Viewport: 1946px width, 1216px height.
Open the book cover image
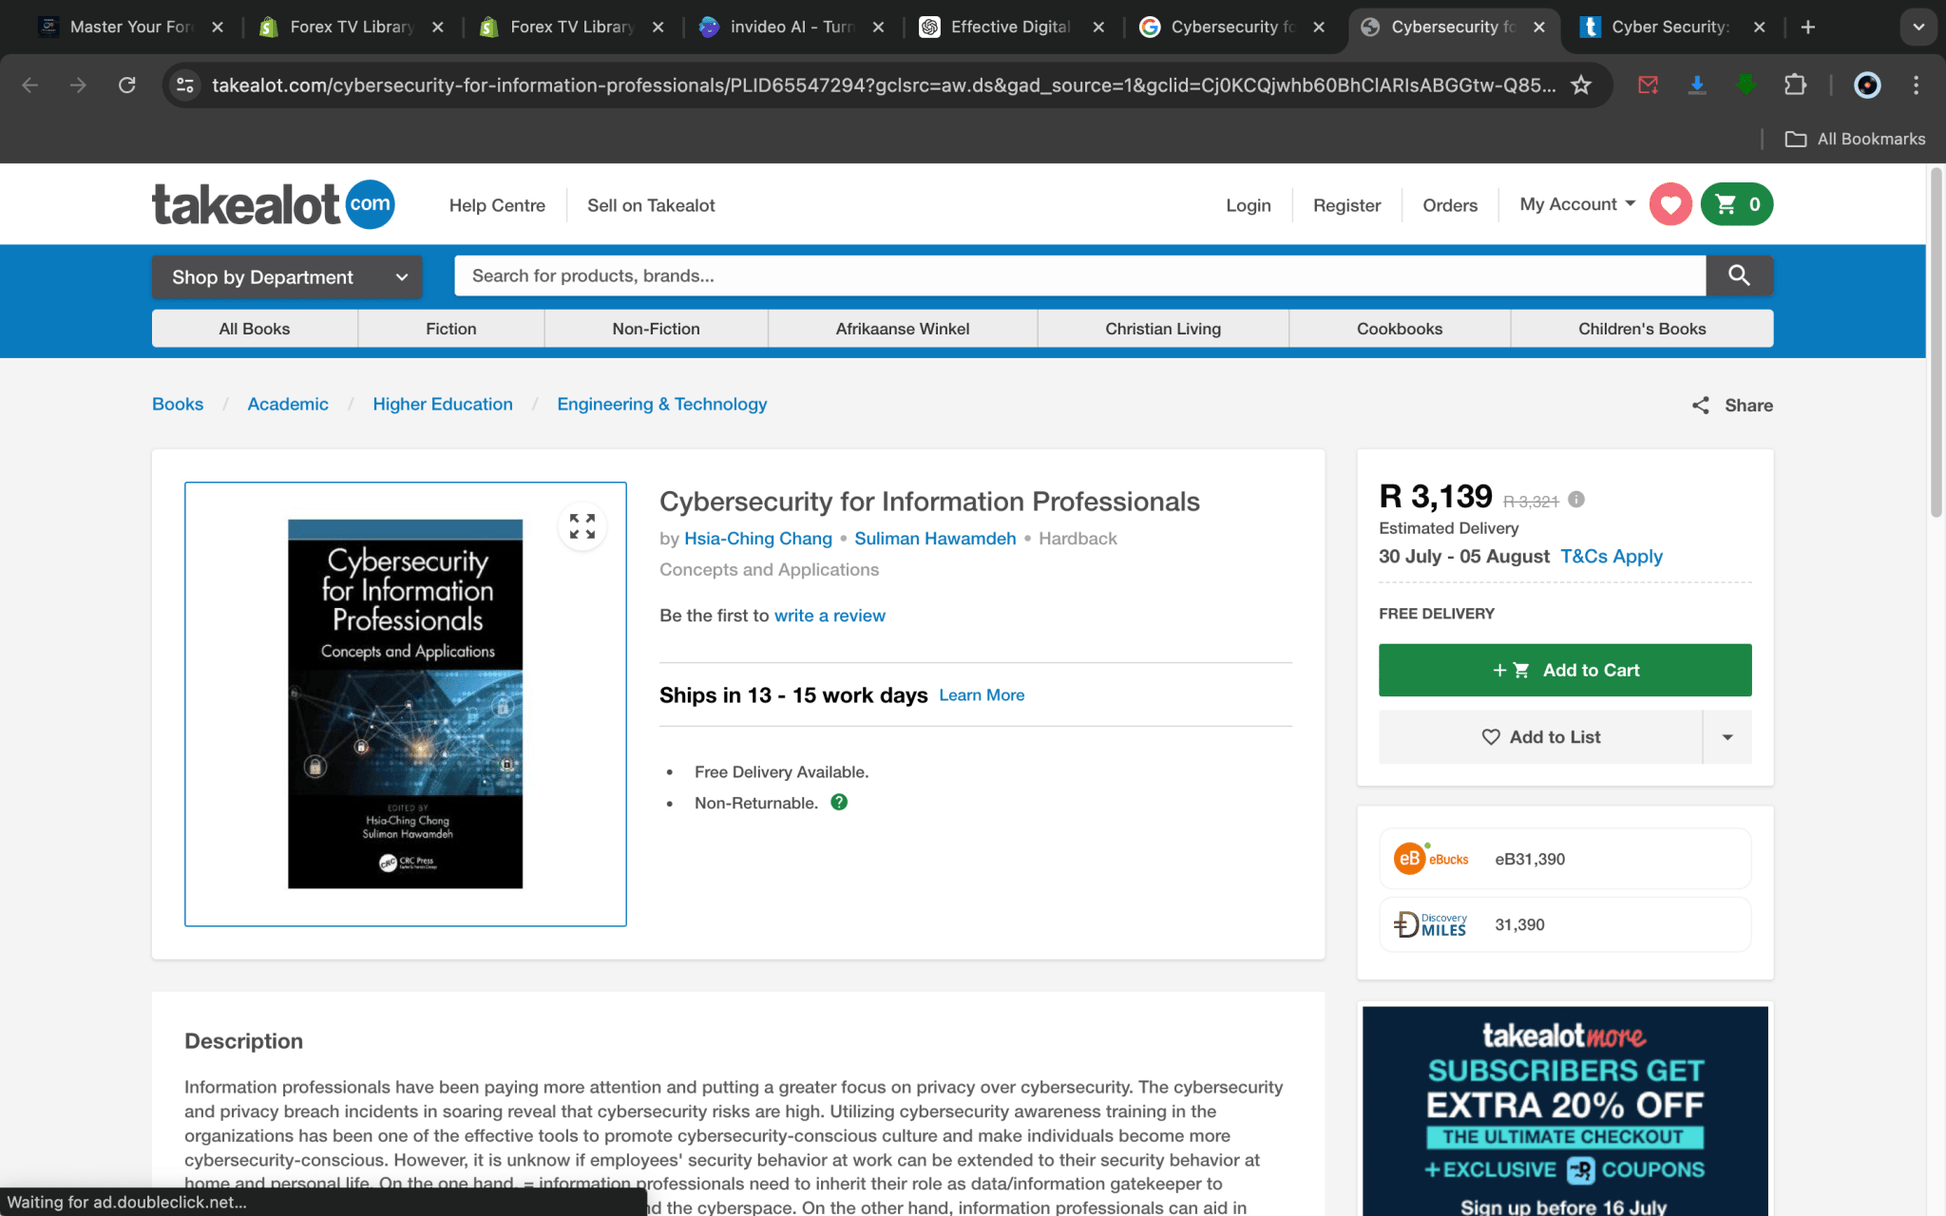click(x=405, y=703)
